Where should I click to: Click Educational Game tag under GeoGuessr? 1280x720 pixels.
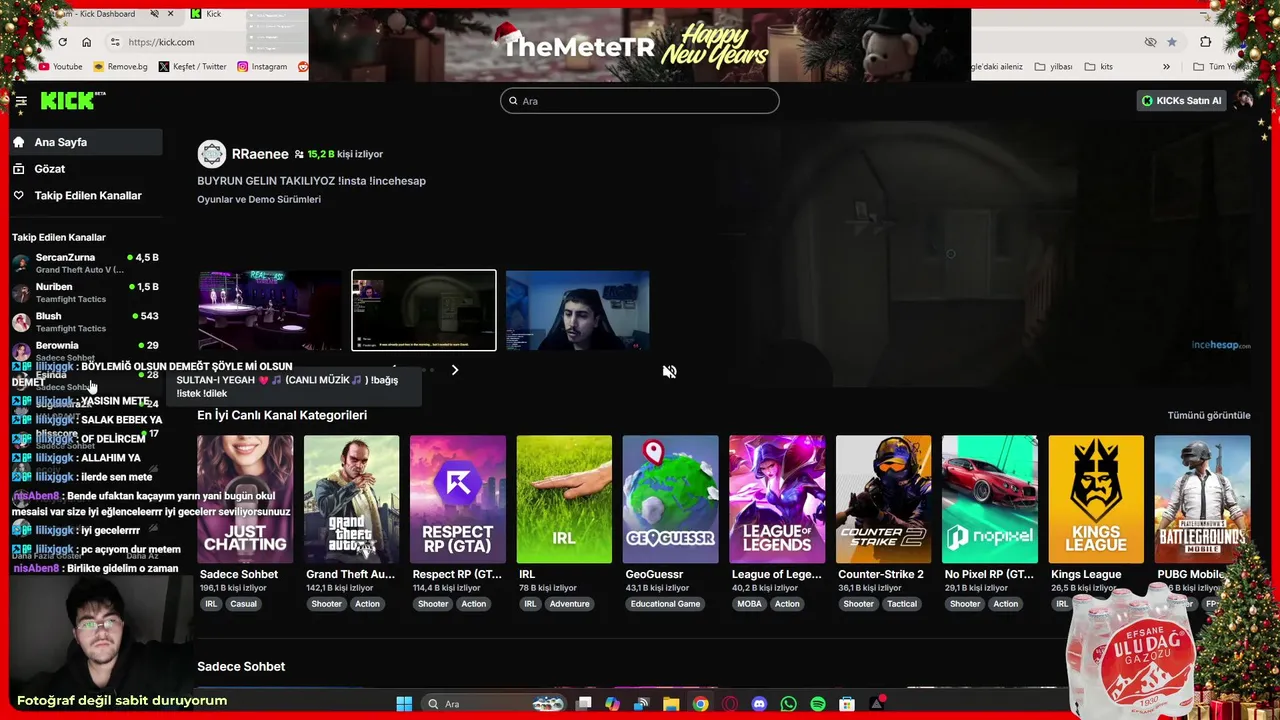[665, 604]
